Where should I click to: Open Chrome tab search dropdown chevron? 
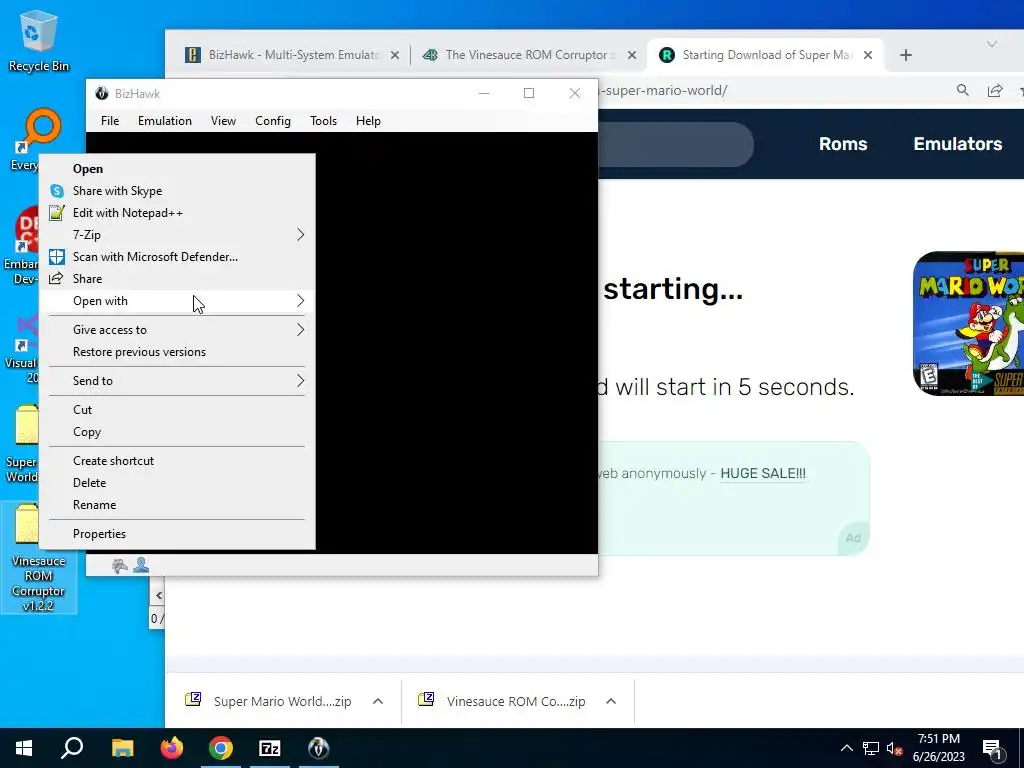[991, 44]
